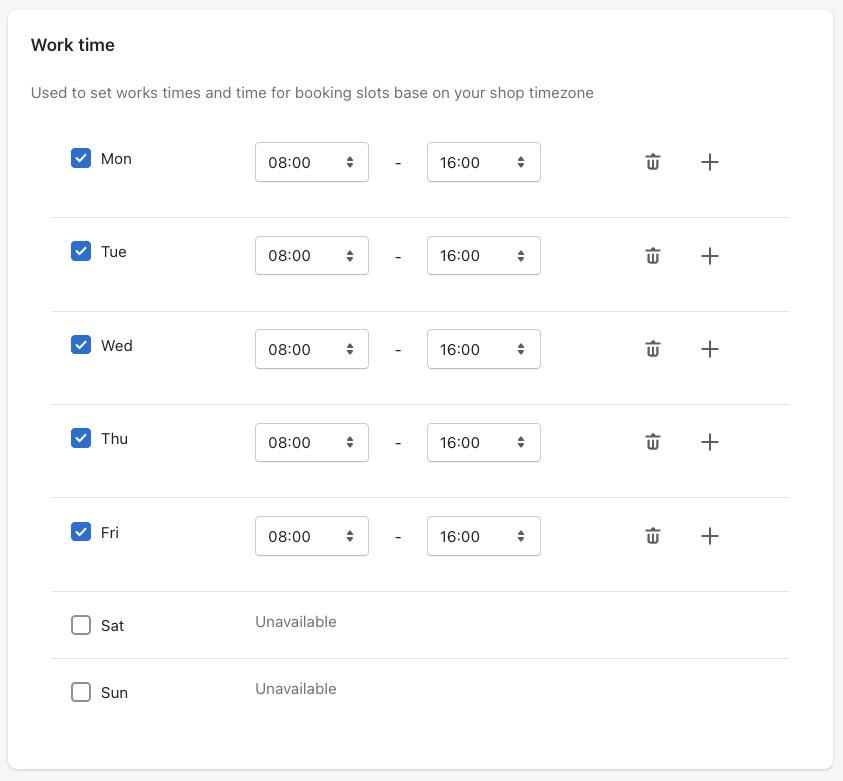Enable Saturday availability checkbox

click(81, 625)
